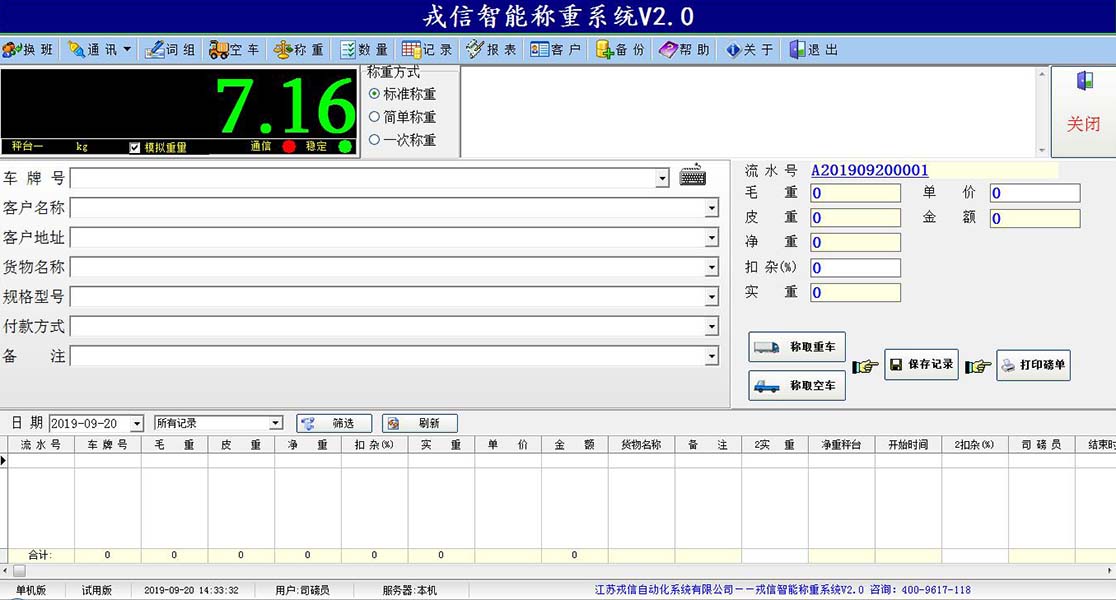Viewport: 1116px width, 600px height.
Task: Click the 称取空车 button
Action: pos(797,386)
